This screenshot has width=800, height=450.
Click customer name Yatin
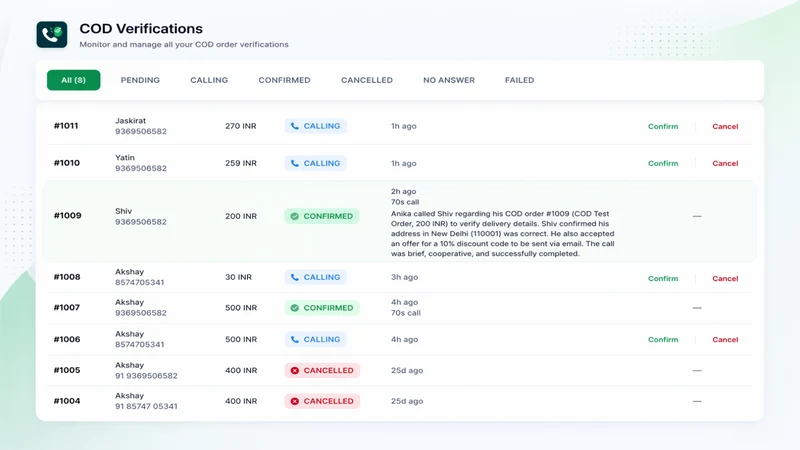124,158
